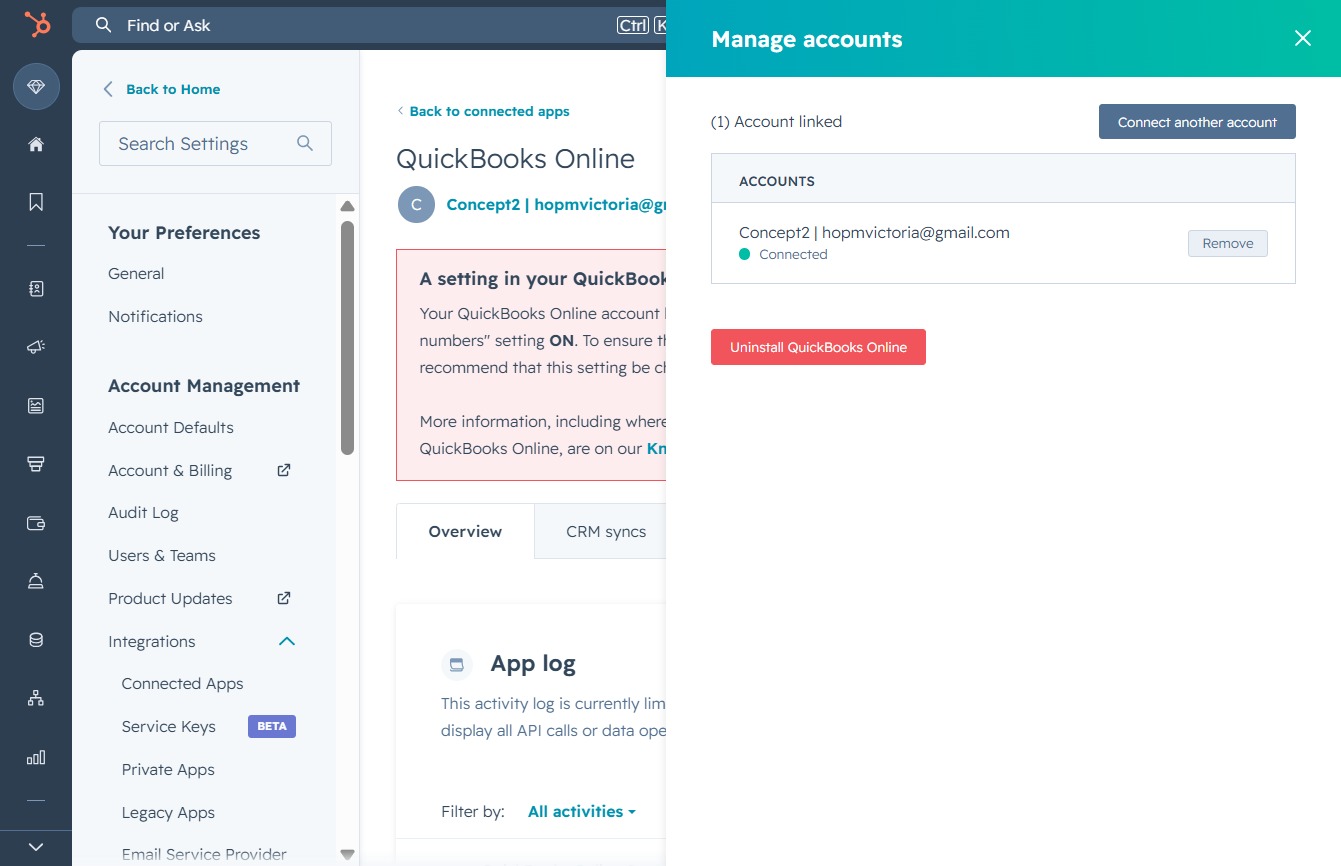Collapse the Integrations section chevron
1341x866 pixels.
point(287,641)
